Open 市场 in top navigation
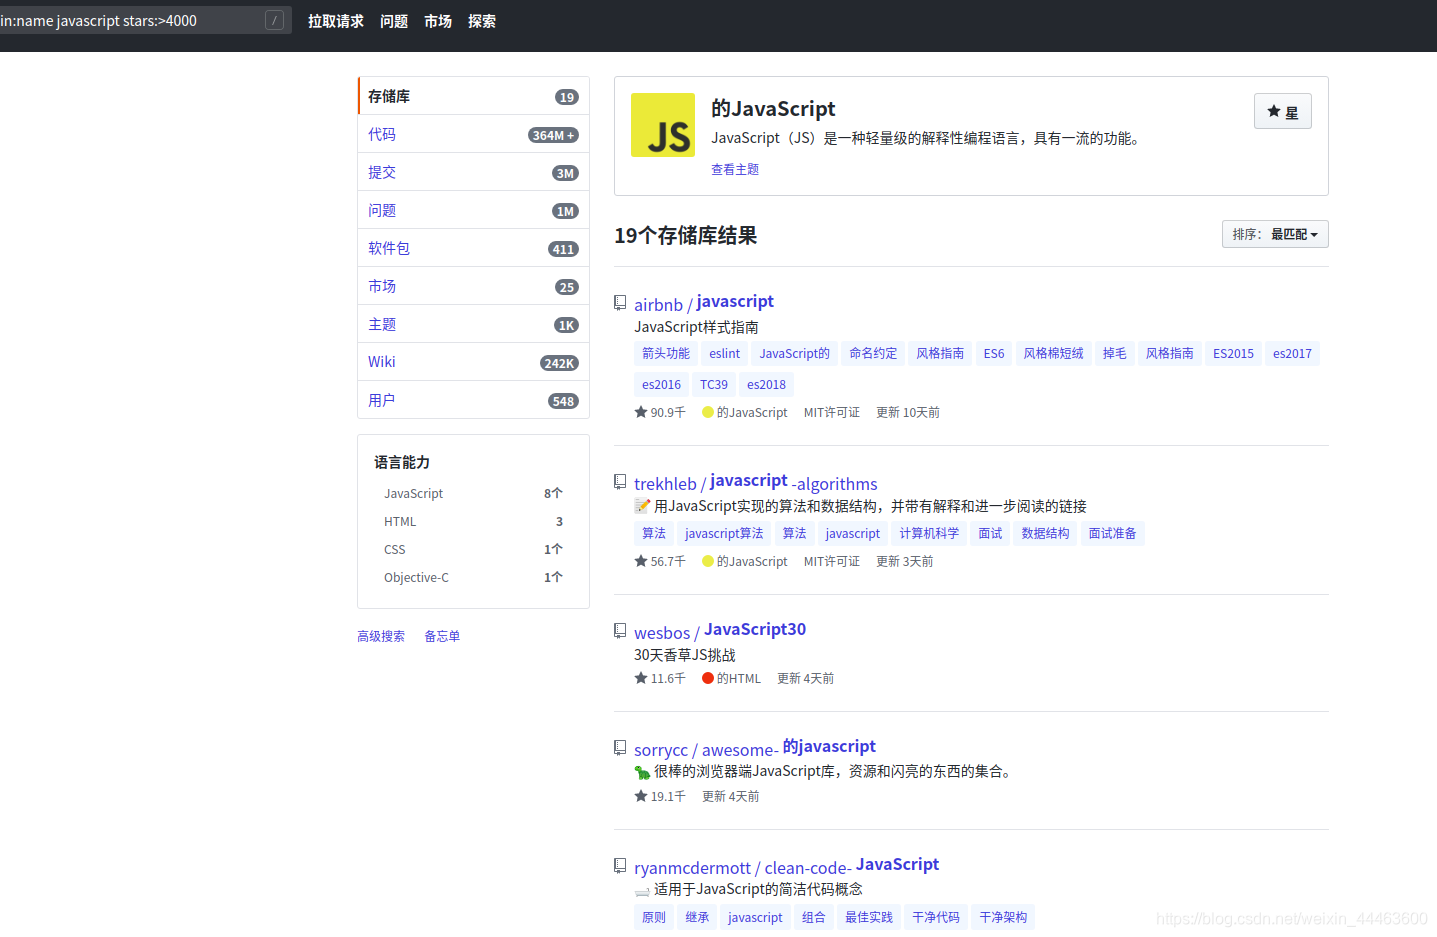1437x937 pixels. coord(438,21)
